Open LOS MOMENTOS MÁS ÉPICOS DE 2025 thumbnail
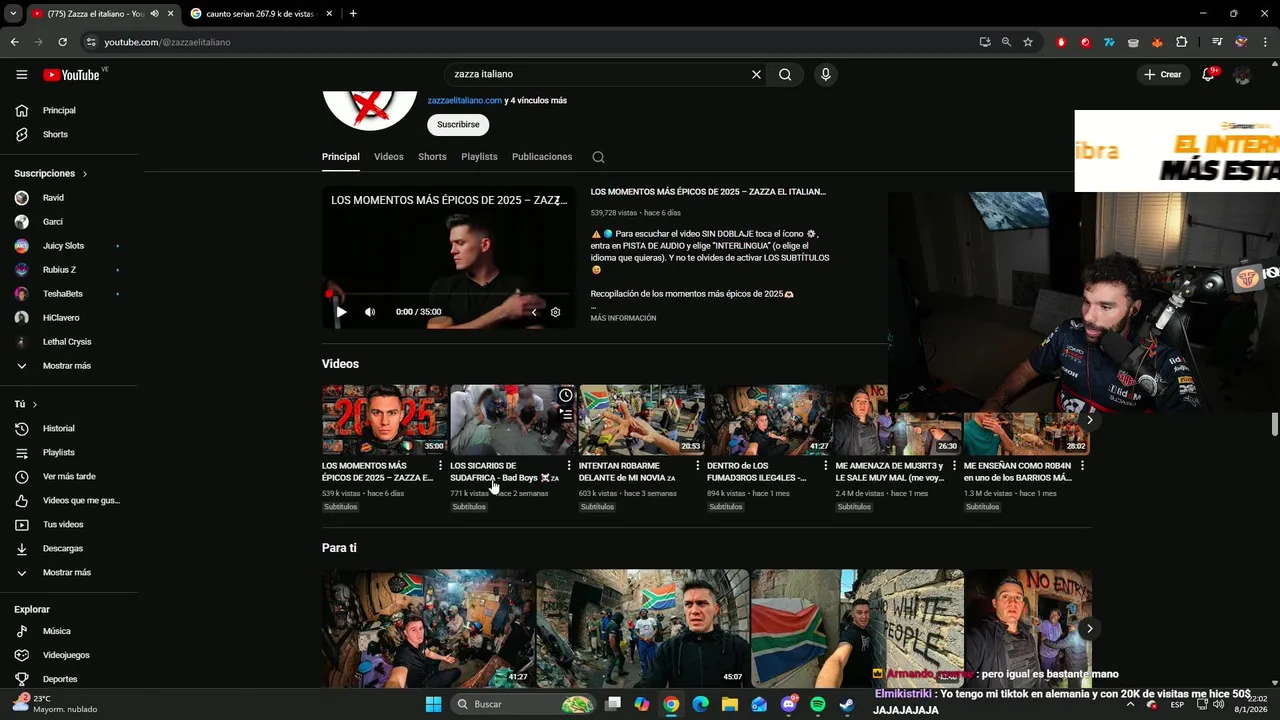Screen dimensions: 1280x720 384,420
